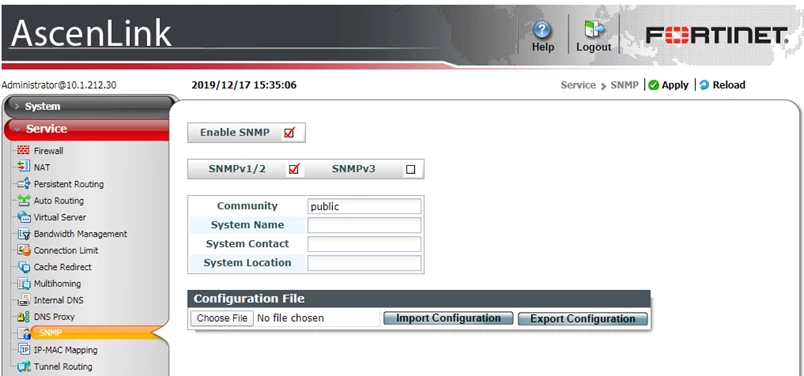Click the SNMP breadcrumb text

[624, 85]
